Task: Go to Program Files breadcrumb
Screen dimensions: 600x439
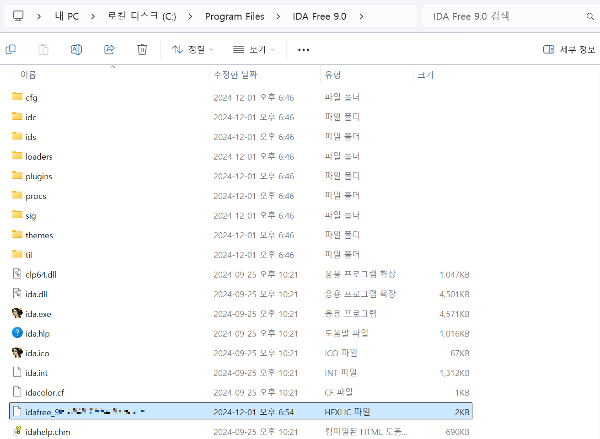Action: click(x=235, y=16)
